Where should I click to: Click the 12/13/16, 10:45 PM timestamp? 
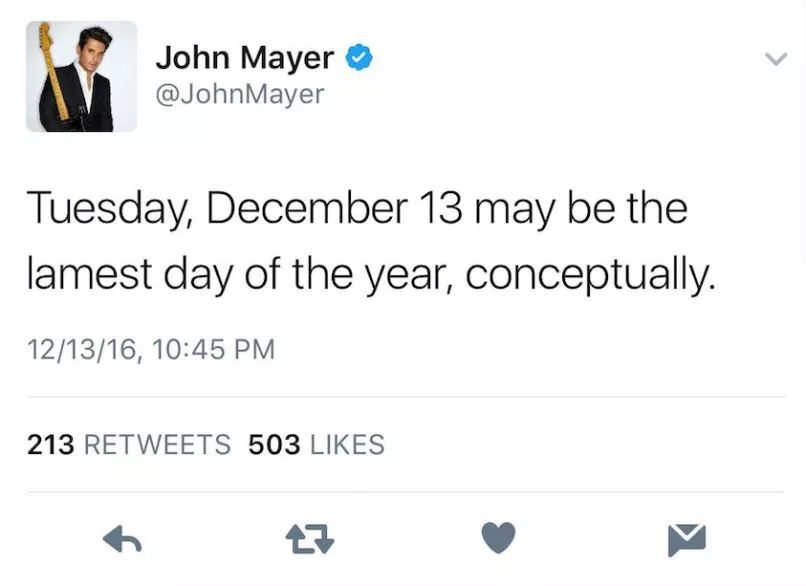[x=151, y=350]
